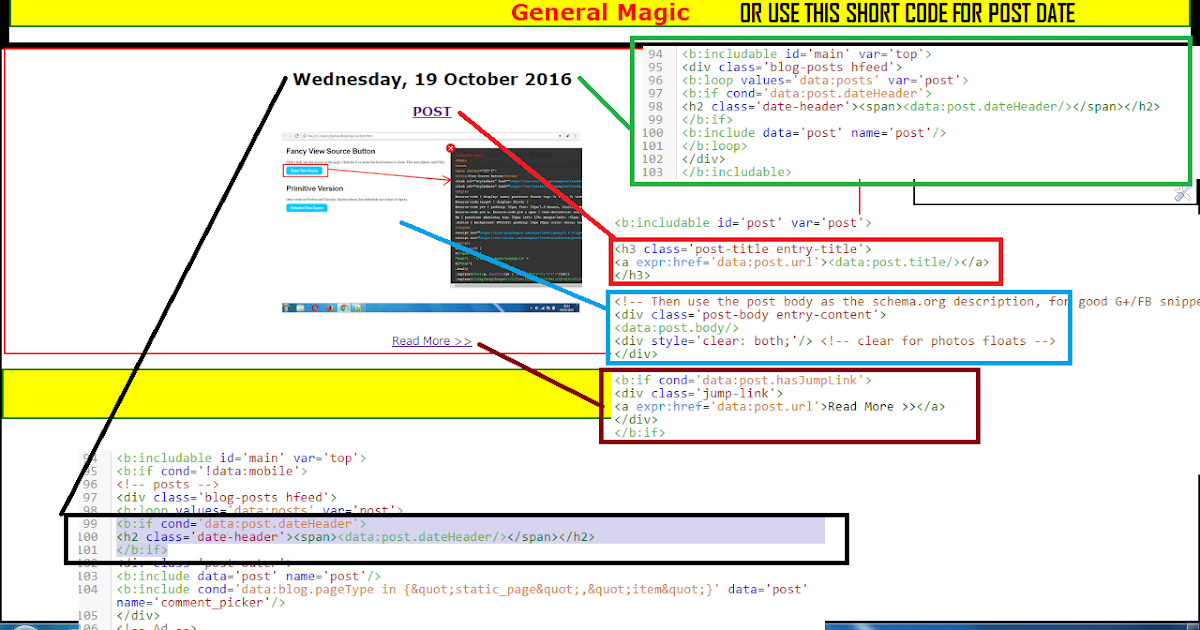Click the <!-- posts --> comment line
Screen dimensions: 1200x630
tap(166, 484)
